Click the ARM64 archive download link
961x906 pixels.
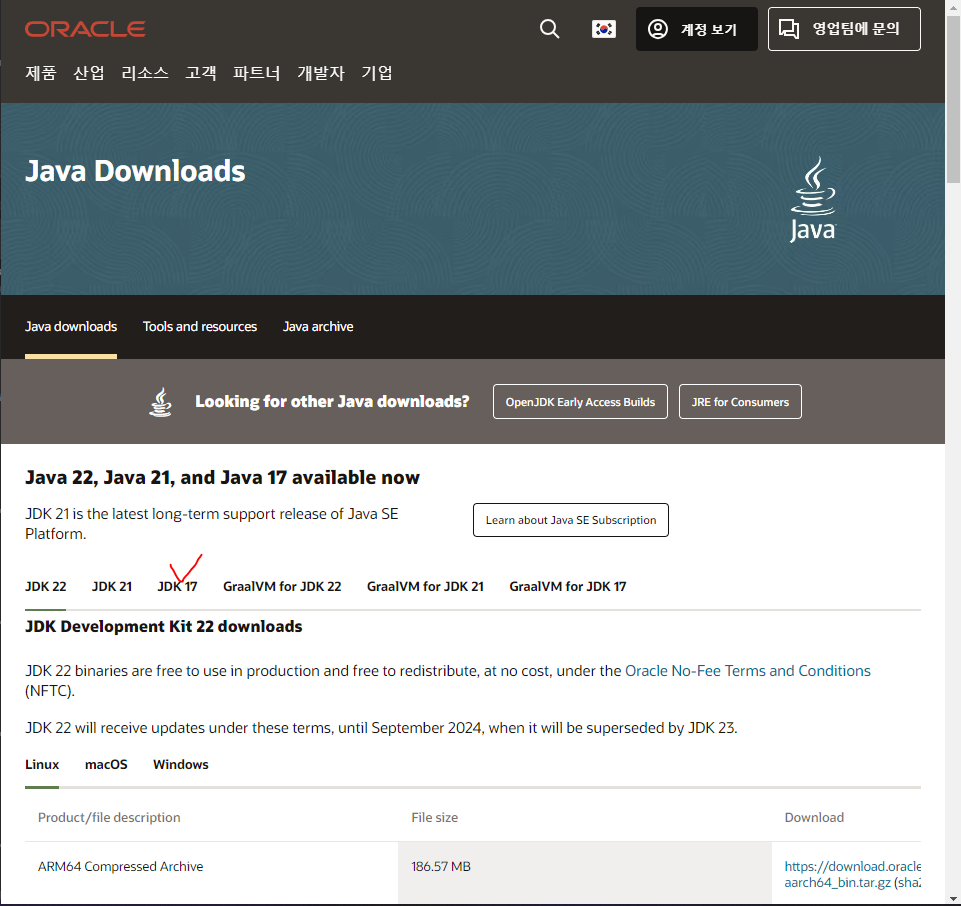click(x=852, y=874)
